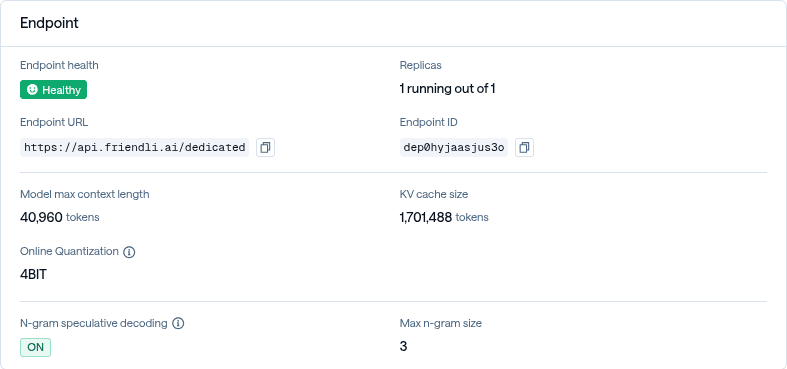Image resolution: width=787 pixels, height=369 pixels.
Task: Open the N-gram speculative decoding info icon
Action: [178, 323]
